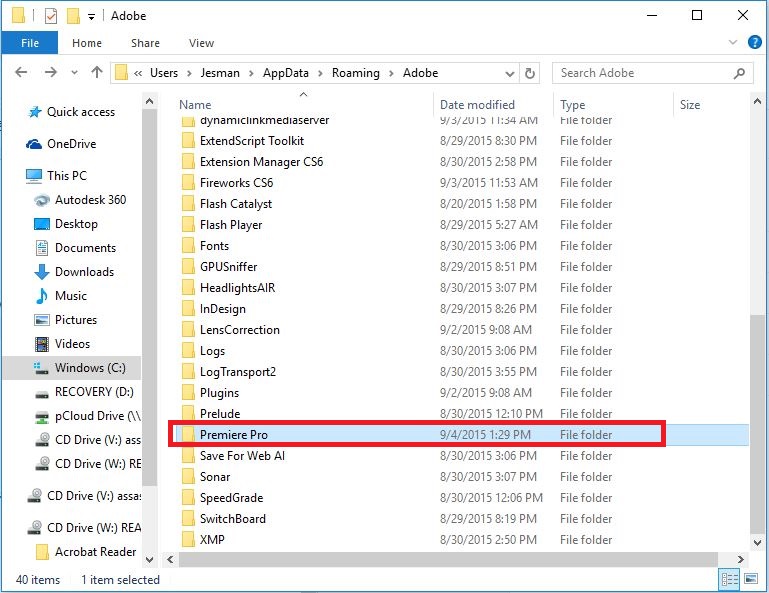Select the LogTransport2 folder icon

188,372
